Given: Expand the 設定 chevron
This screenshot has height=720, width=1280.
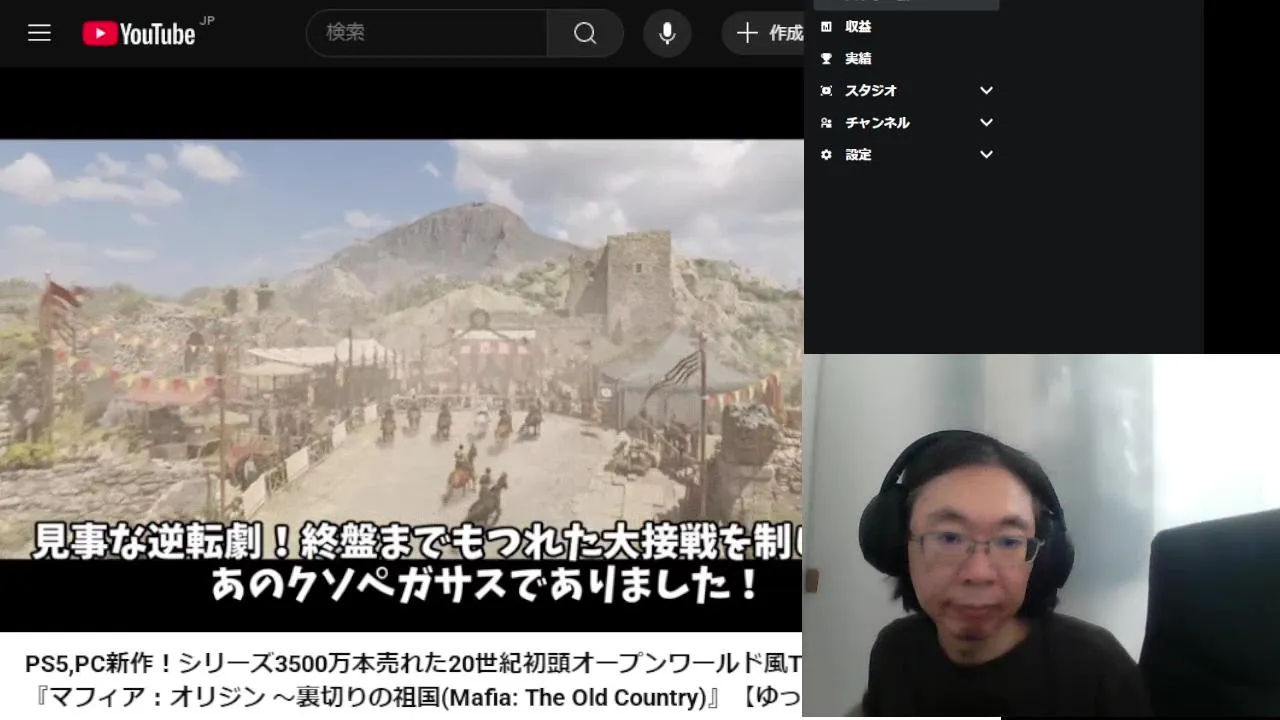Looking at the screenshot, I should (x=986, y=155).
